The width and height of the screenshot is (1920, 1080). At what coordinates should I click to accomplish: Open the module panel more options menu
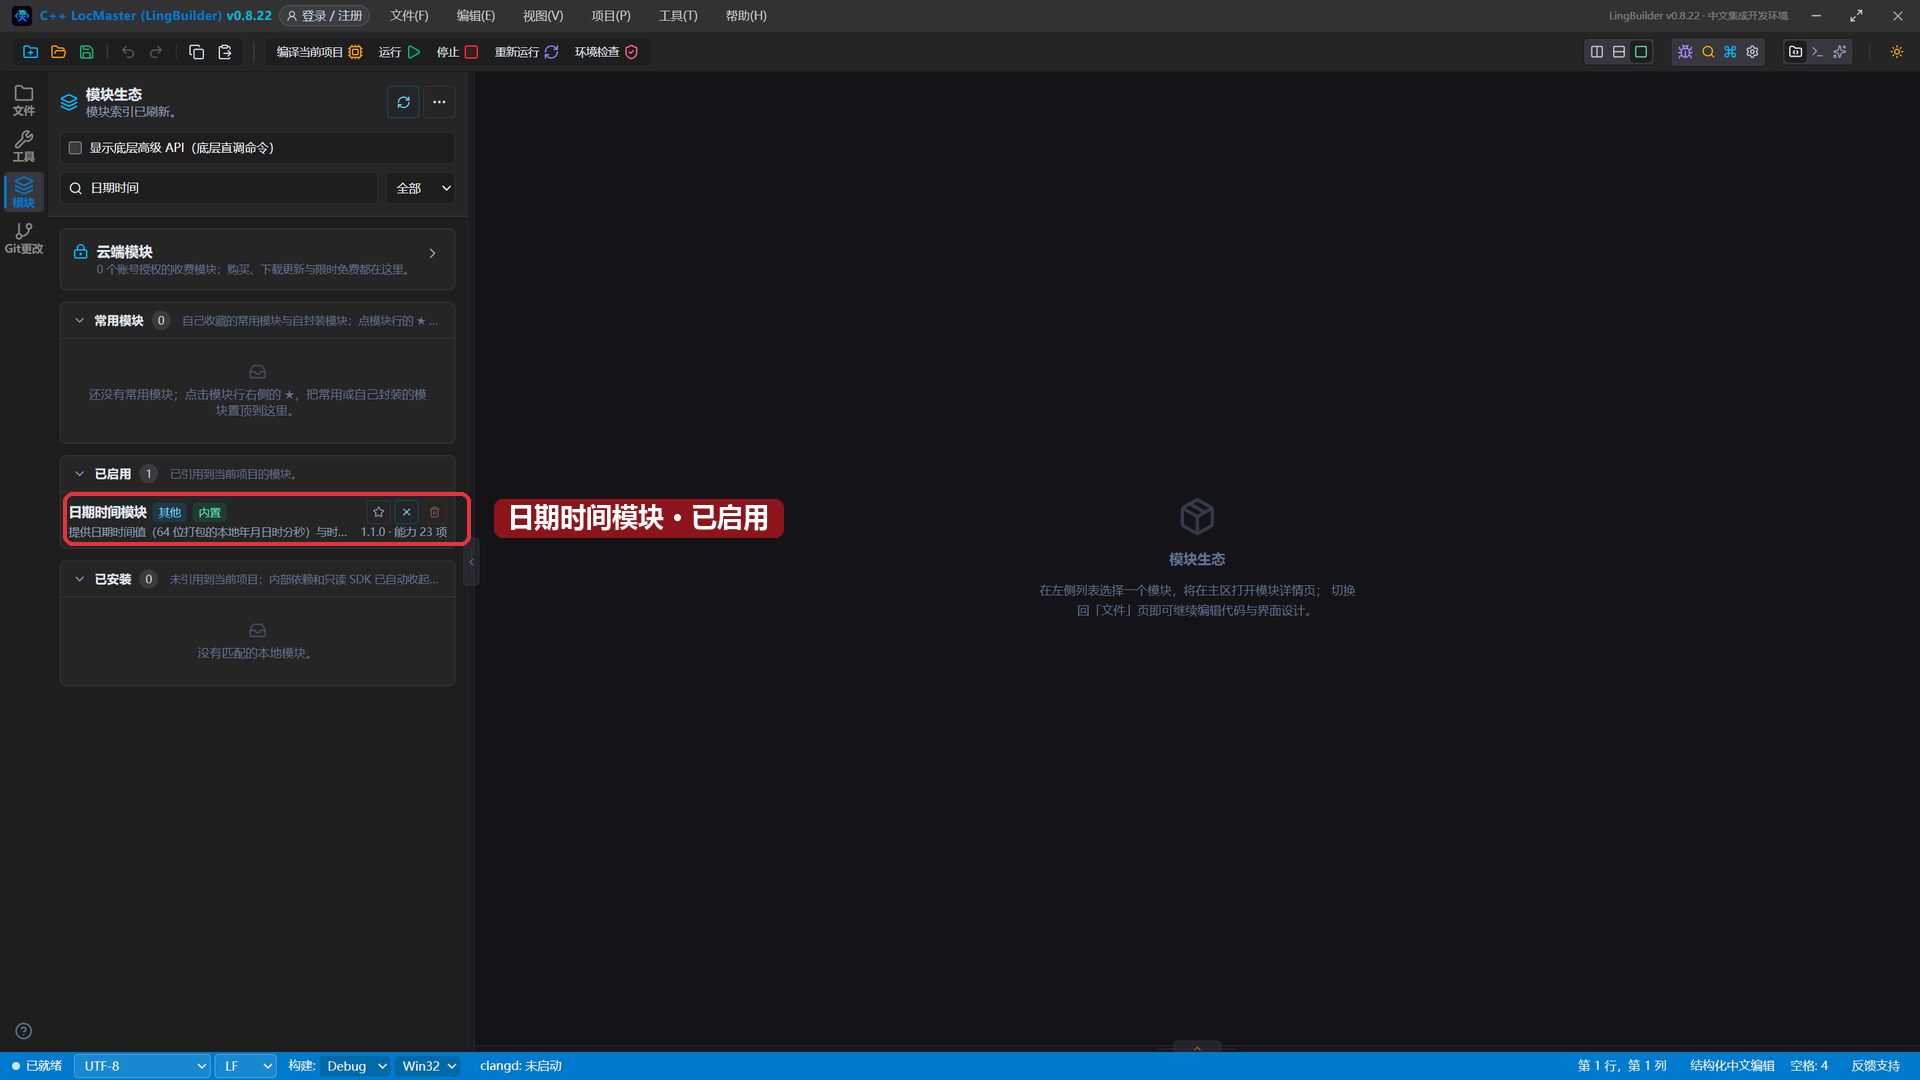click(439, 102)
